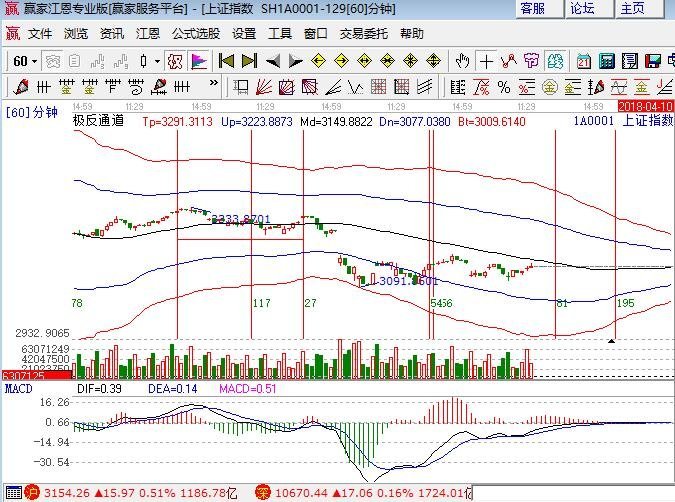The height and width of the screenshot is (502, 675).
Task: Click the first vertical lines grid icon
Action: pyautogui.click(x=43, y=87)
